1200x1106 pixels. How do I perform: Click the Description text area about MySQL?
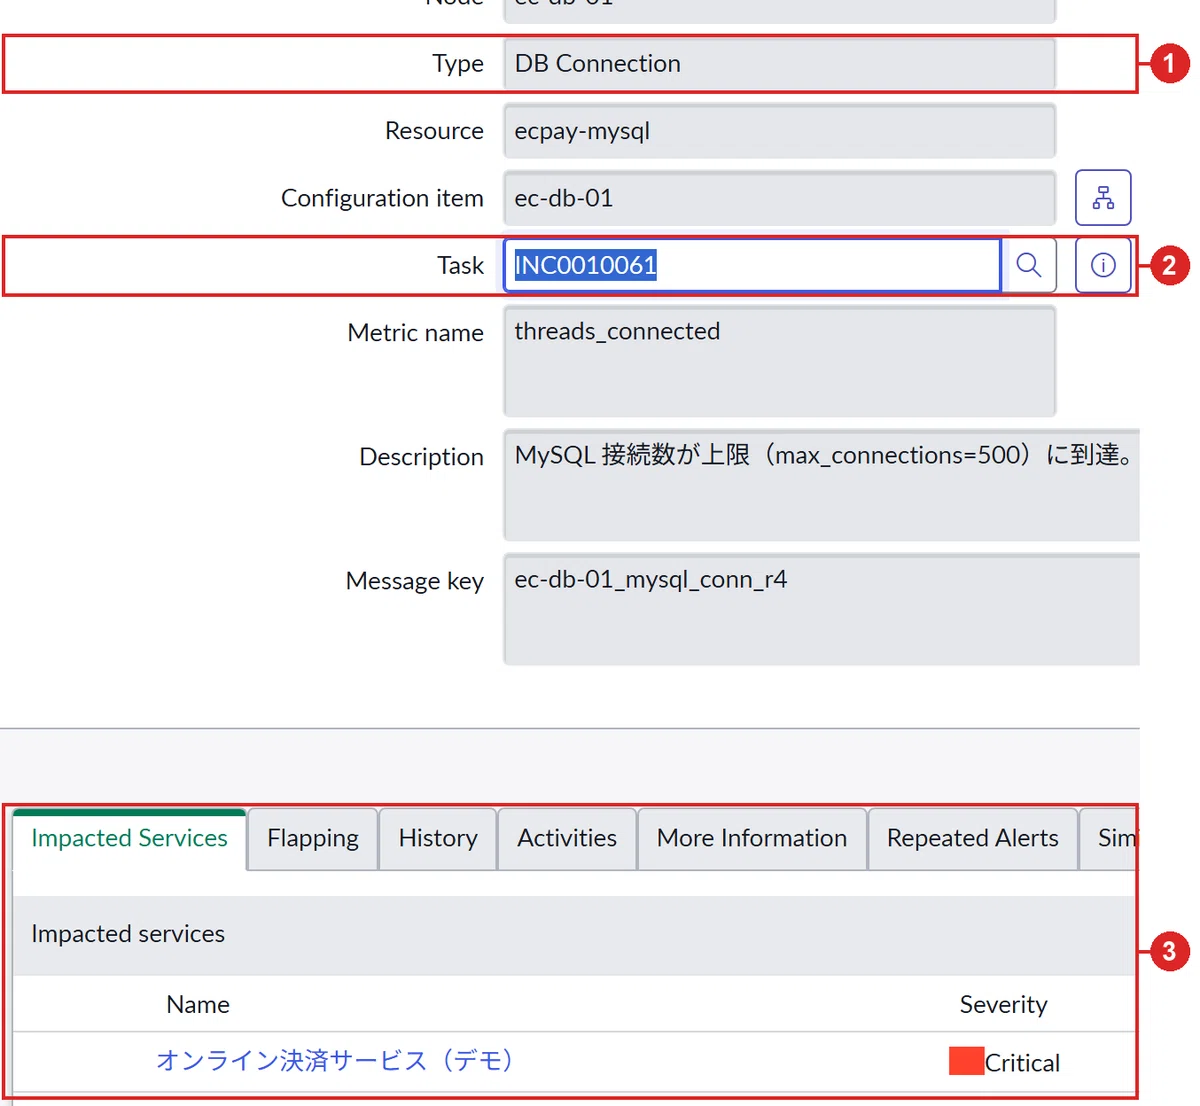coord(822,485)
